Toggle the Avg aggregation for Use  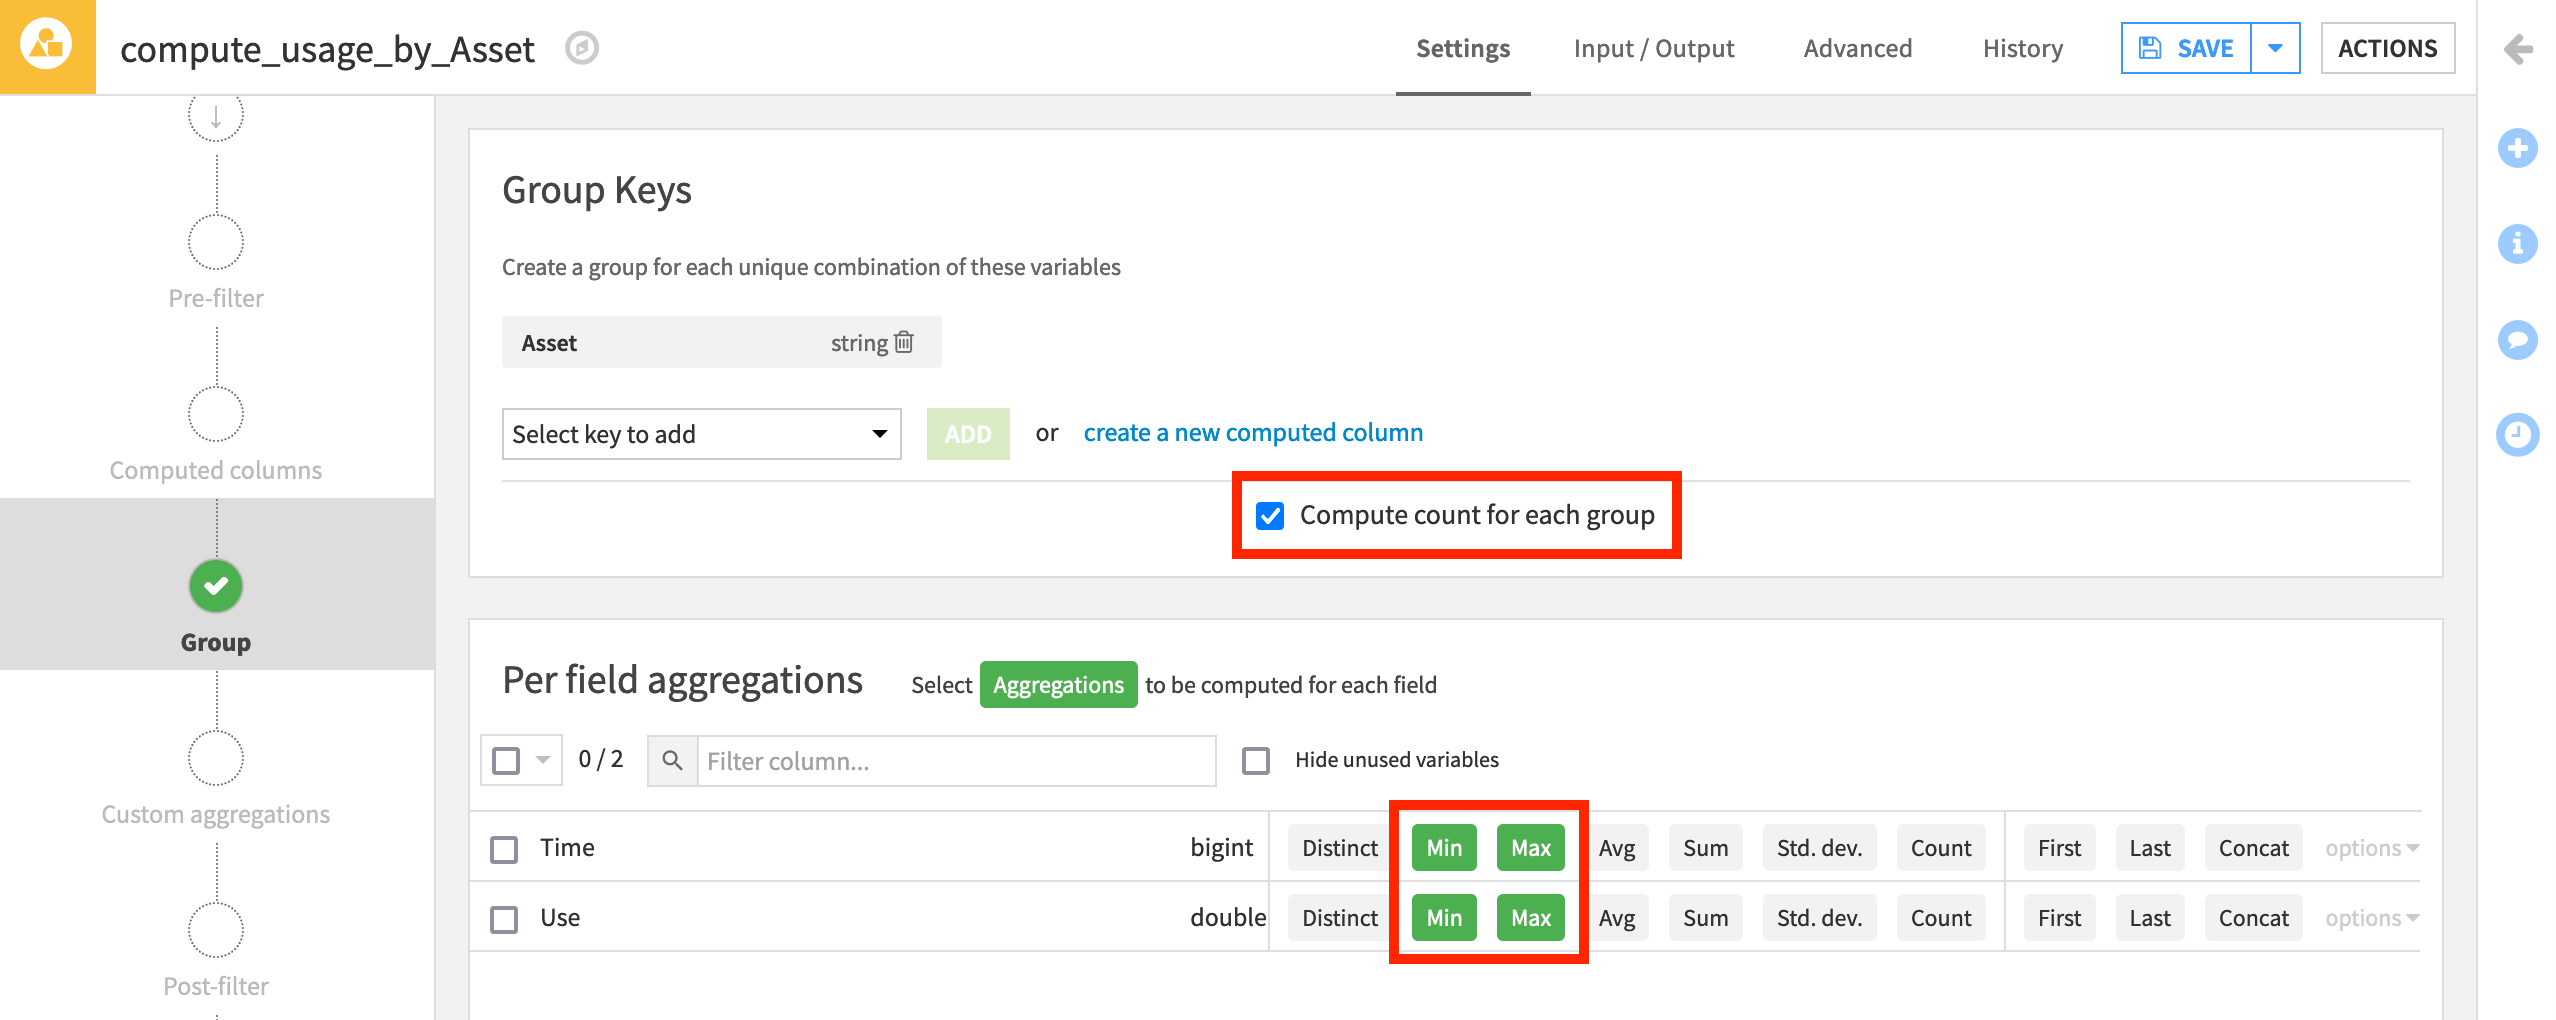pyautogui.click(x=1616, y=919)
